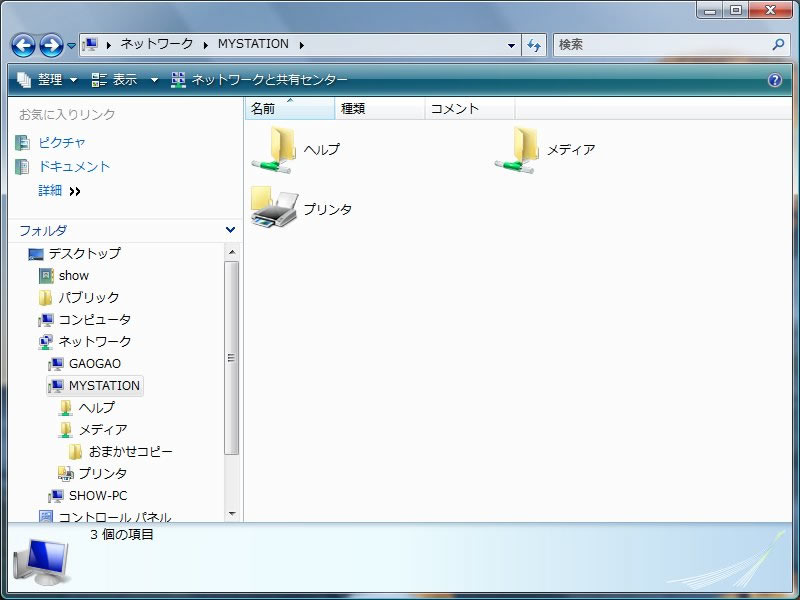Click the refresh button beside address bar
Viewport: 800px width, 600px height.
pyautogui.click(x=534, y=45)
